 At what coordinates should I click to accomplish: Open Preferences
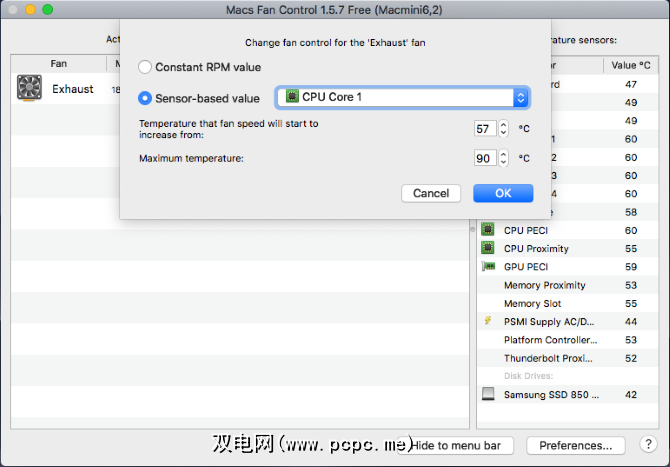(576, 446)
